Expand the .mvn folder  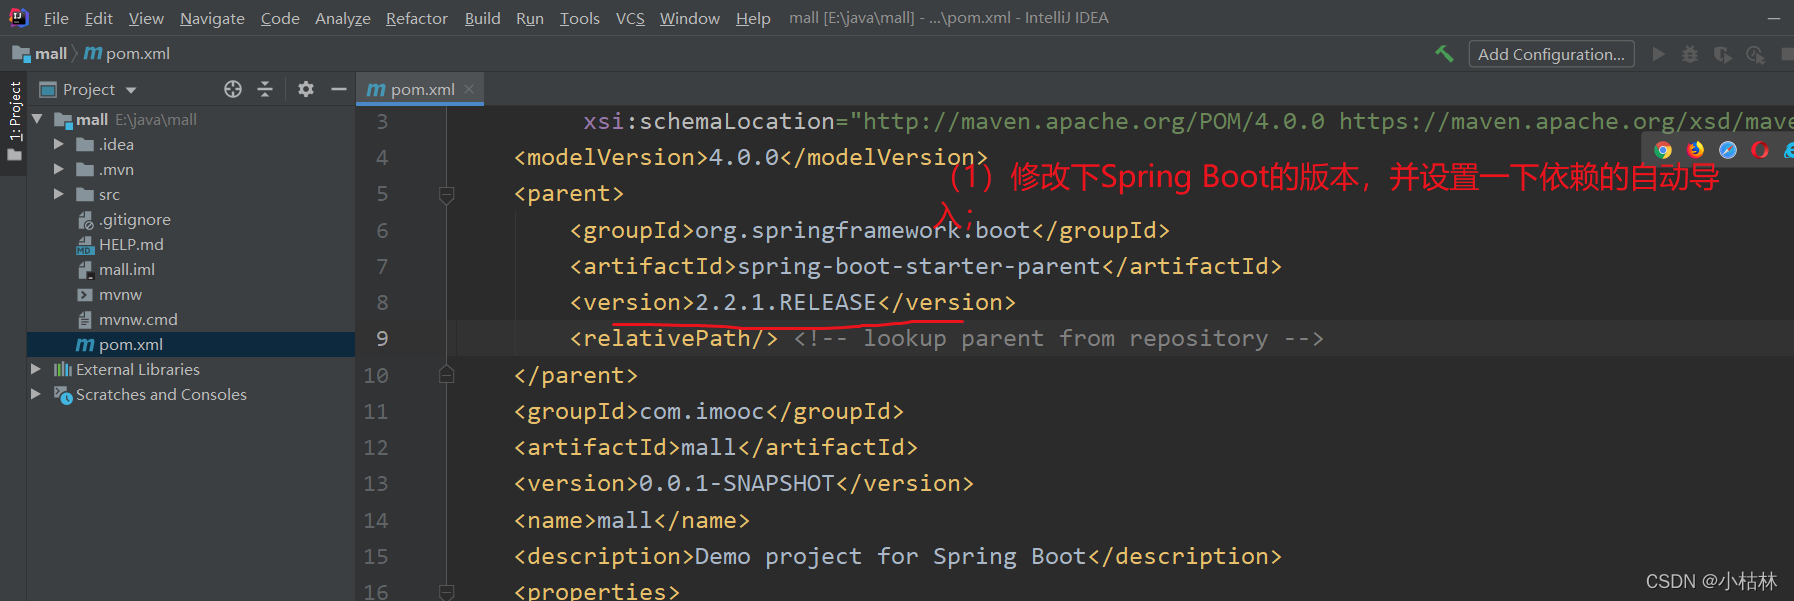coord(58,169)
